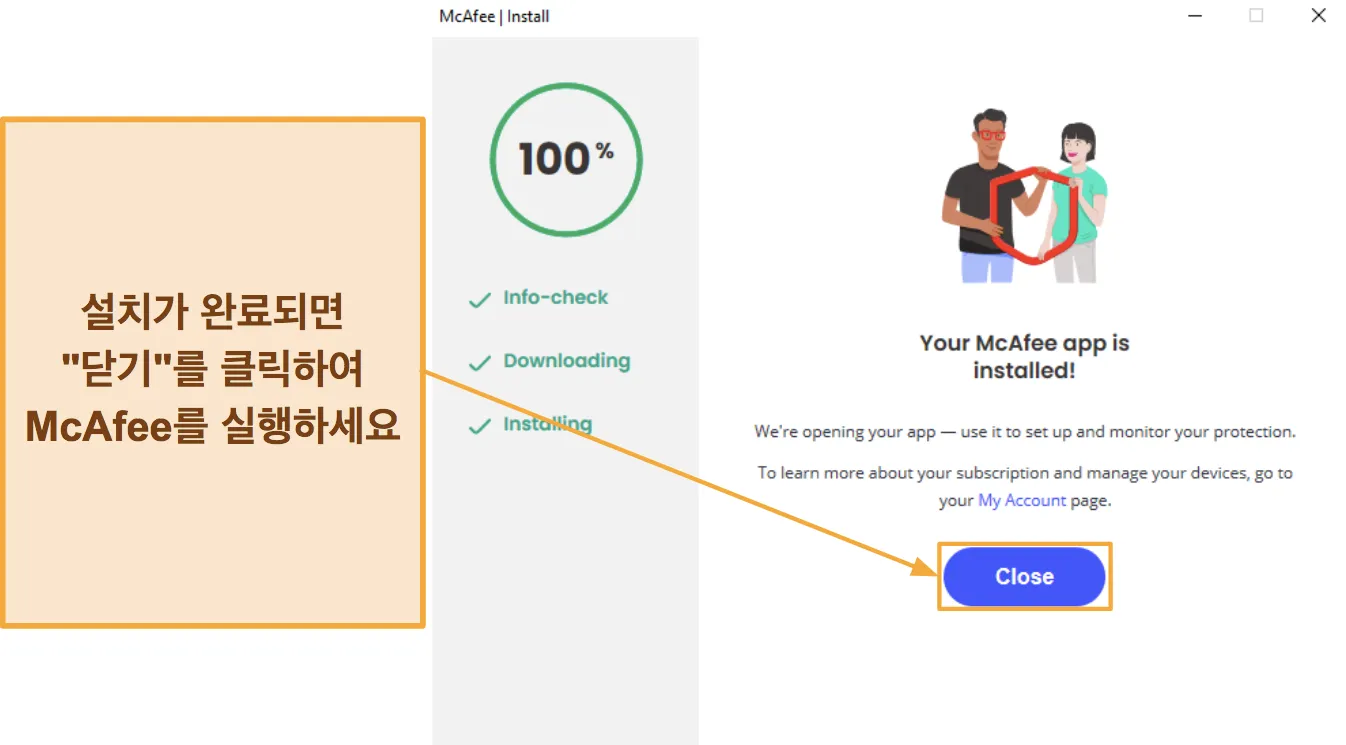
Task: Minimize the McAfee Install window
Action: click(1195, 15)
